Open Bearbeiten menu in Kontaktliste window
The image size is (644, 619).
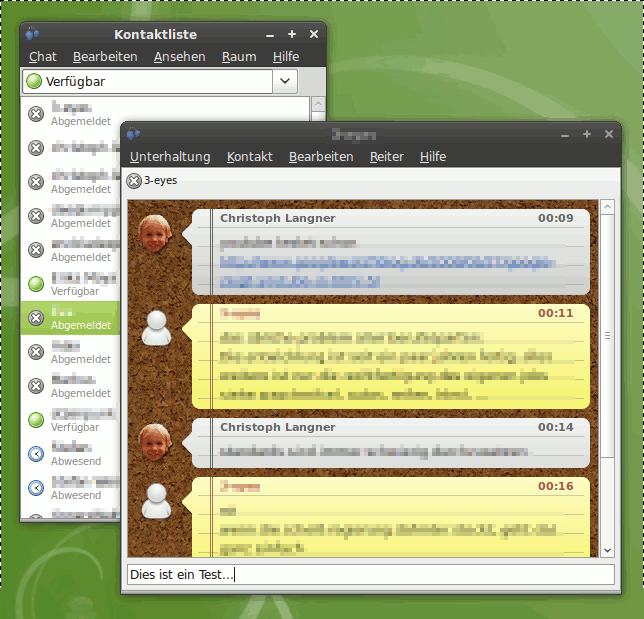click(105, 57)
